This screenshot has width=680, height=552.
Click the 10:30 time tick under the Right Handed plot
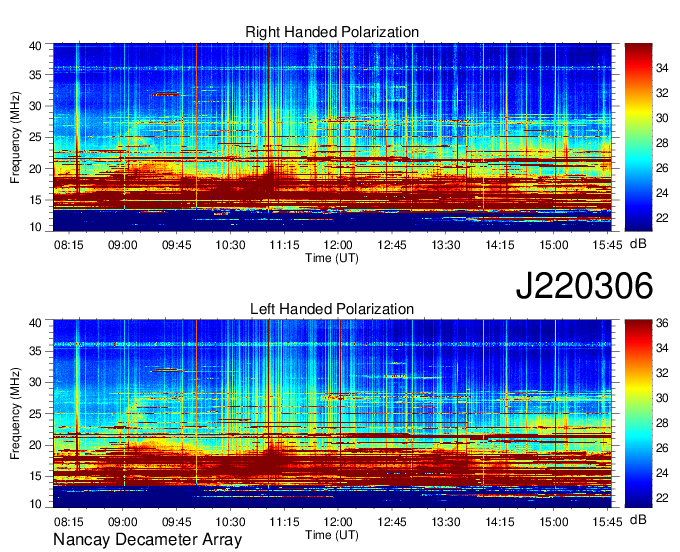(x=230, y=245)
